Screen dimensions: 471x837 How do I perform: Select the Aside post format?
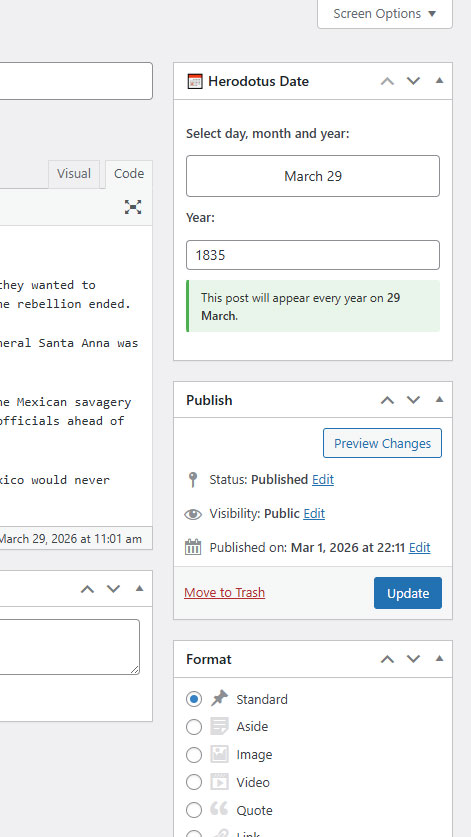(x=194, y=727)
